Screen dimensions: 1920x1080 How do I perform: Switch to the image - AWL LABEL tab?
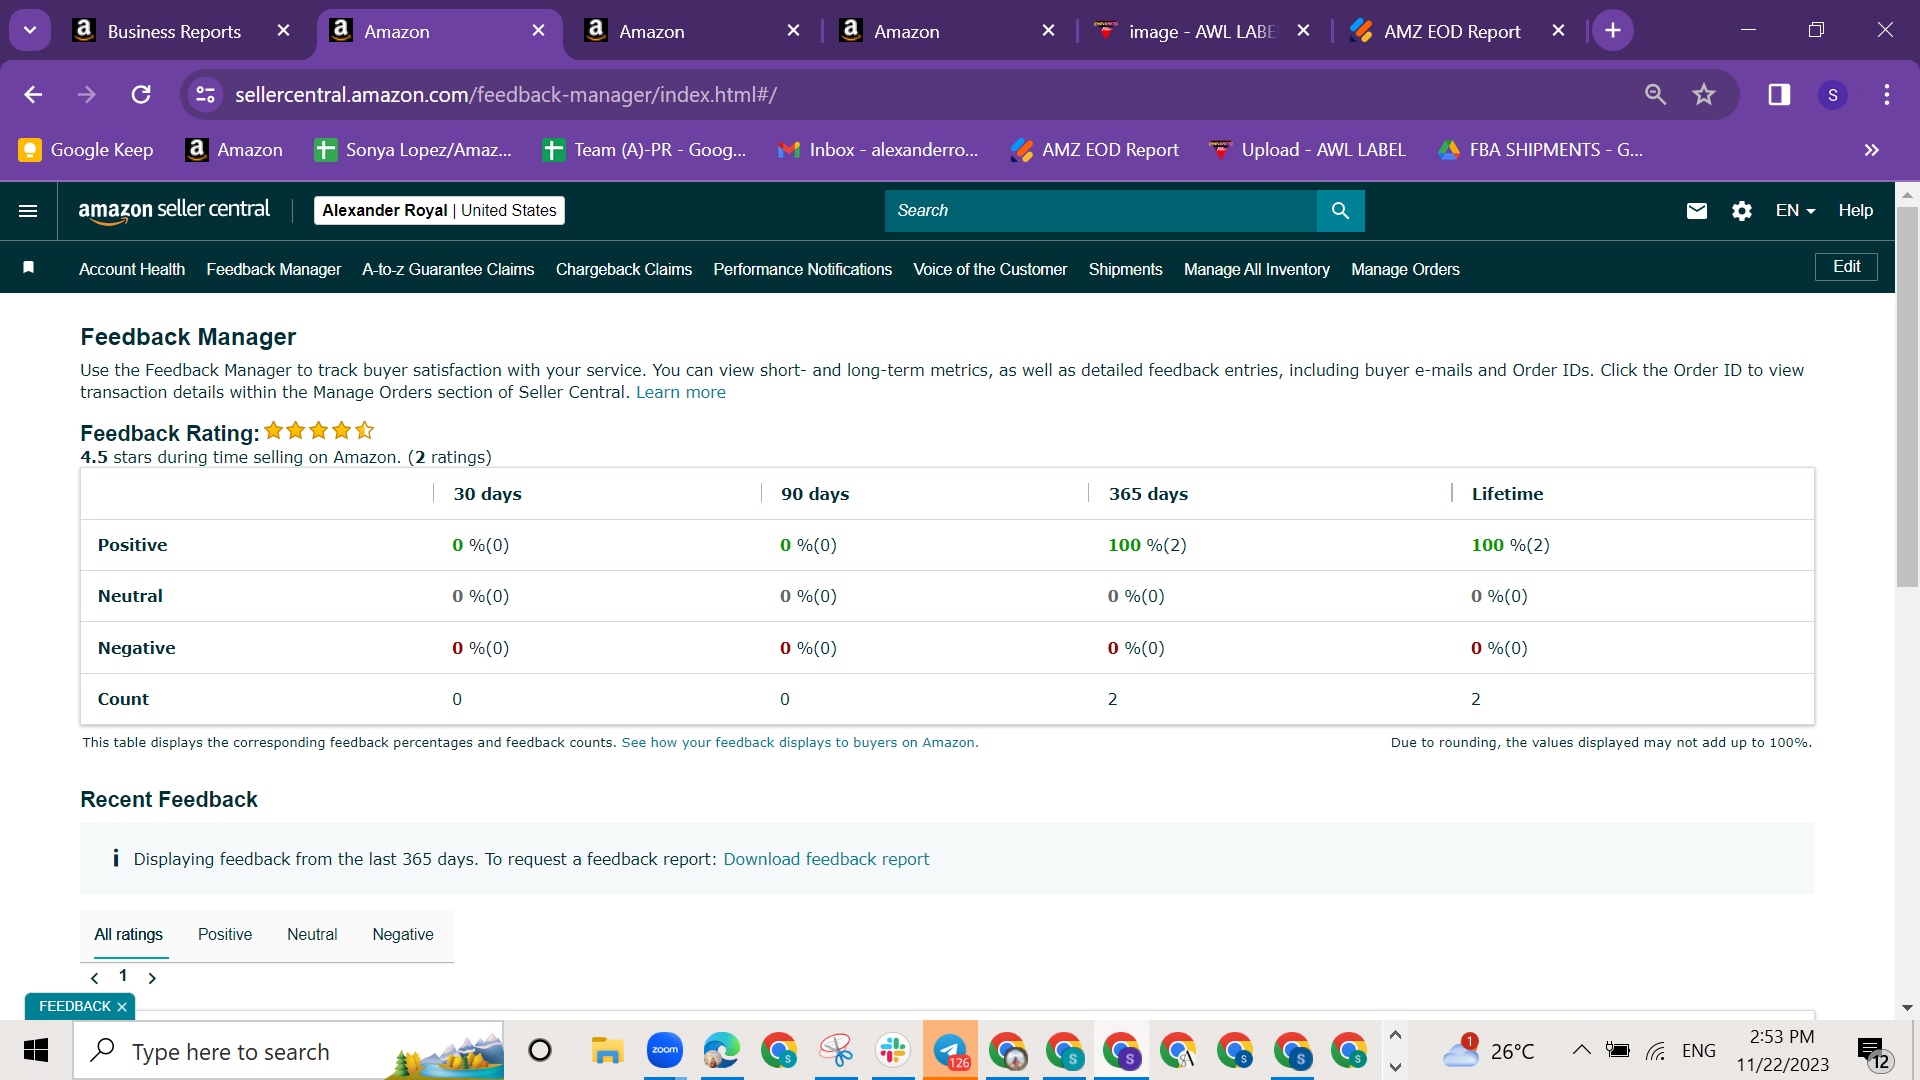click(x=1201, y=31)
